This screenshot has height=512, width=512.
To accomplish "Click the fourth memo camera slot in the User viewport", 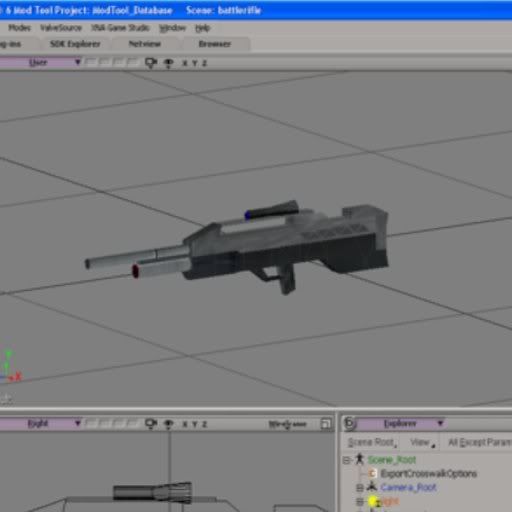I will pyautogui.click(x=133, y=62).
